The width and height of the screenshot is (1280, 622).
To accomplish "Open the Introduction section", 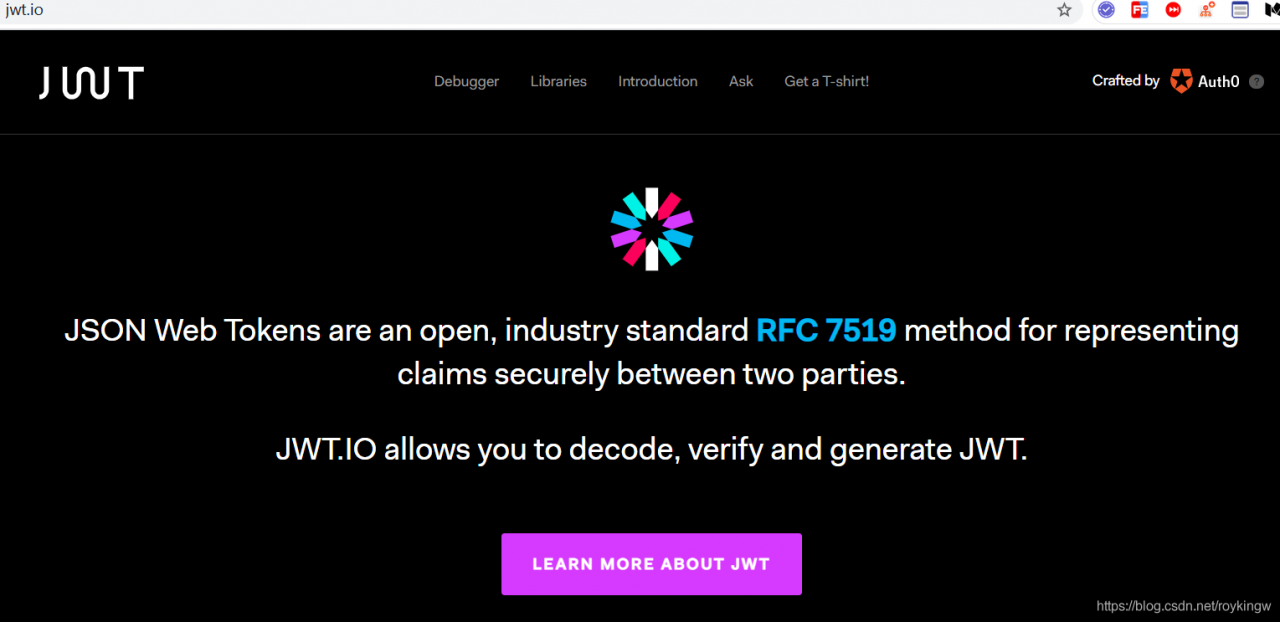I will 658,81.
